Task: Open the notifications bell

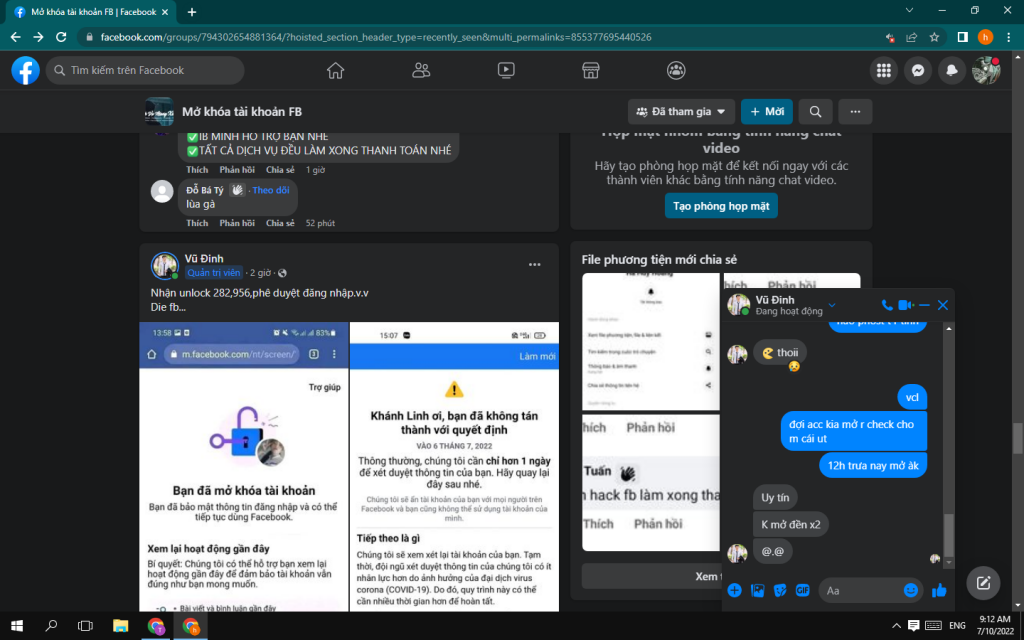Action: point(952,70)
